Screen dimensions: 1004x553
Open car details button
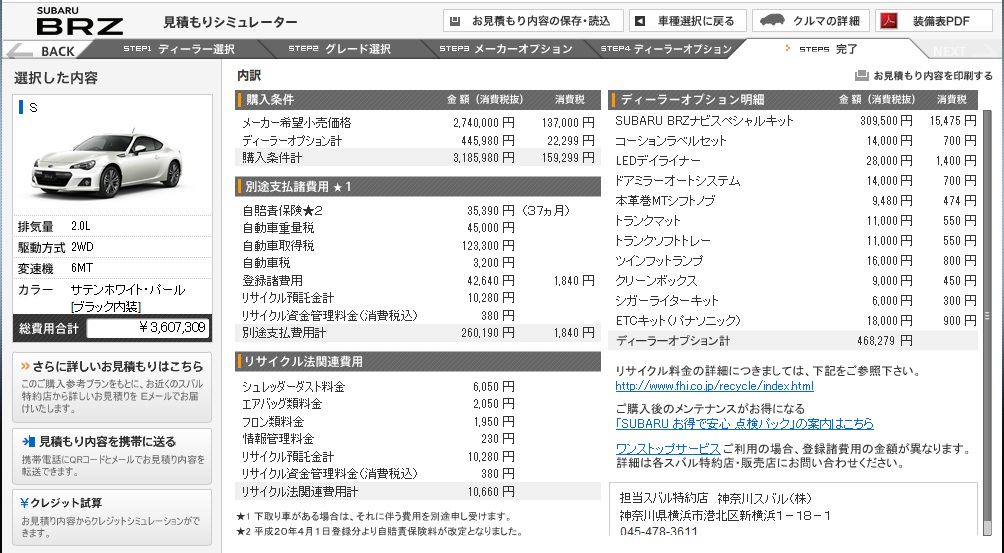810,21
